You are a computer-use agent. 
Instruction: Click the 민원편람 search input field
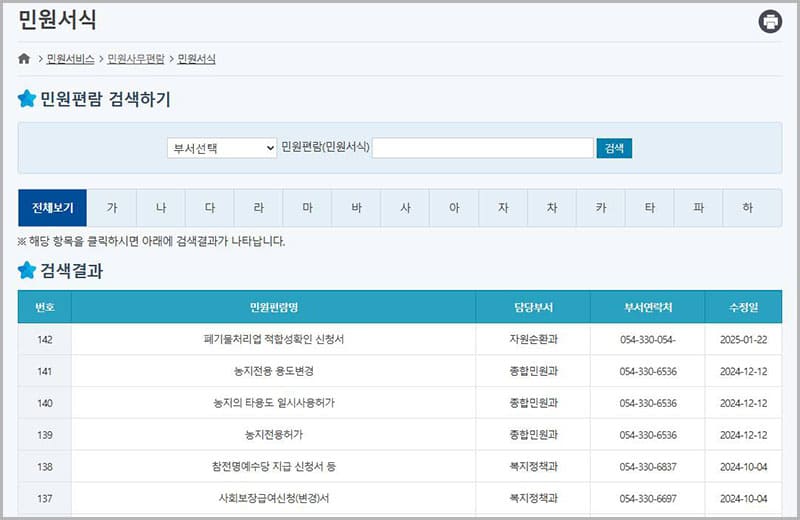point(482,148)
